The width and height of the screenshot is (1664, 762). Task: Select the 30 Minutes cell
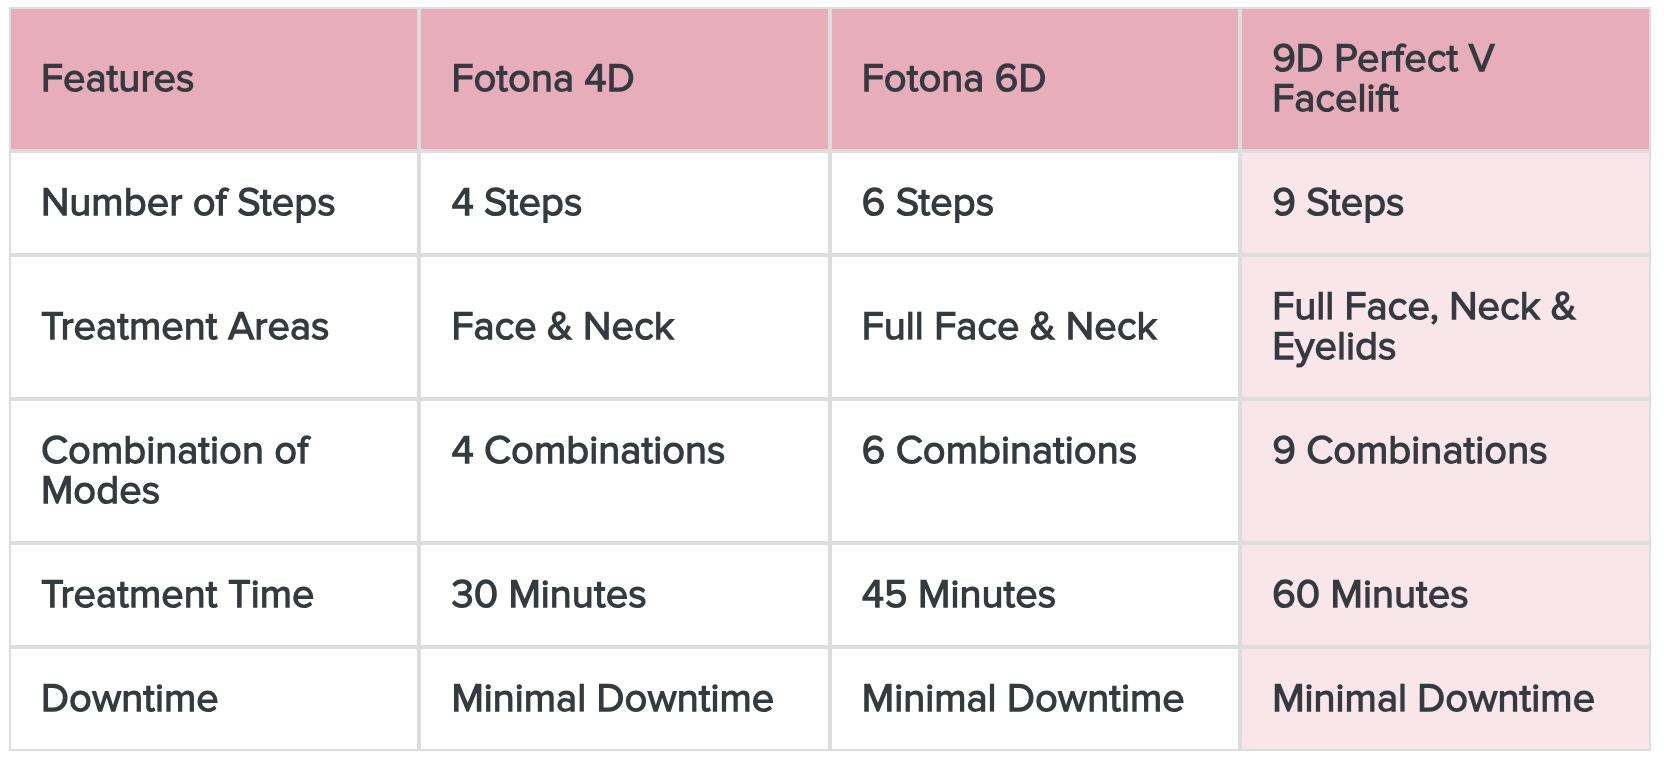549,595
